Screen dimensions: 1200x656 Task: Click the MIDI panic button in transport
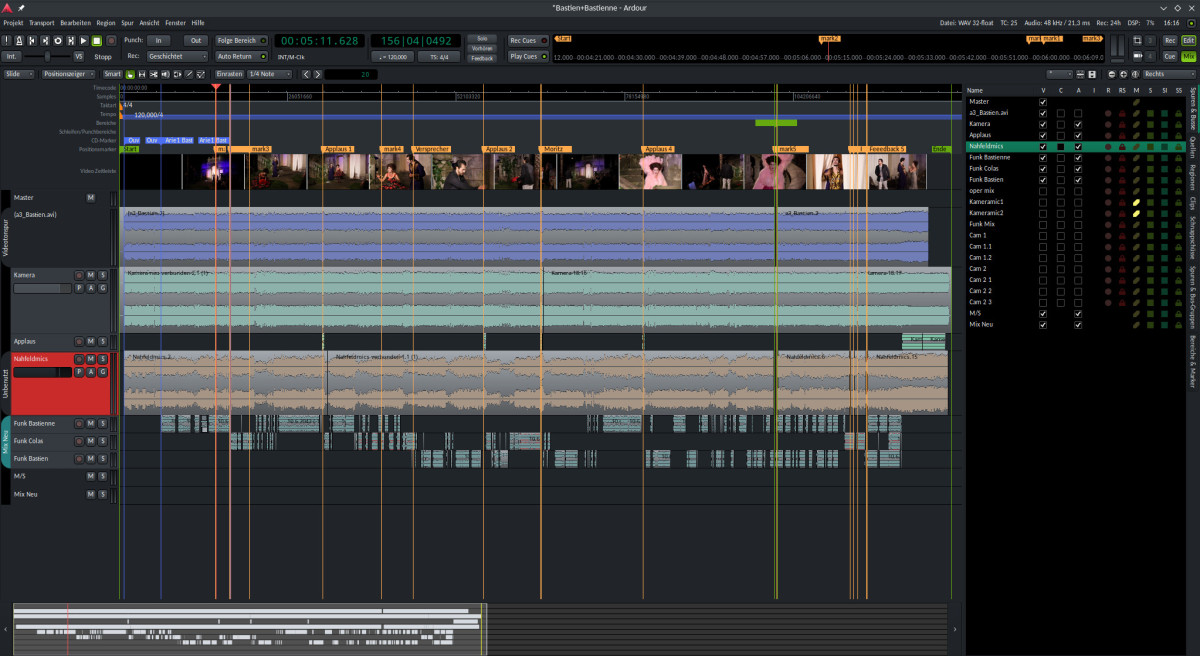tap(7, 40)
